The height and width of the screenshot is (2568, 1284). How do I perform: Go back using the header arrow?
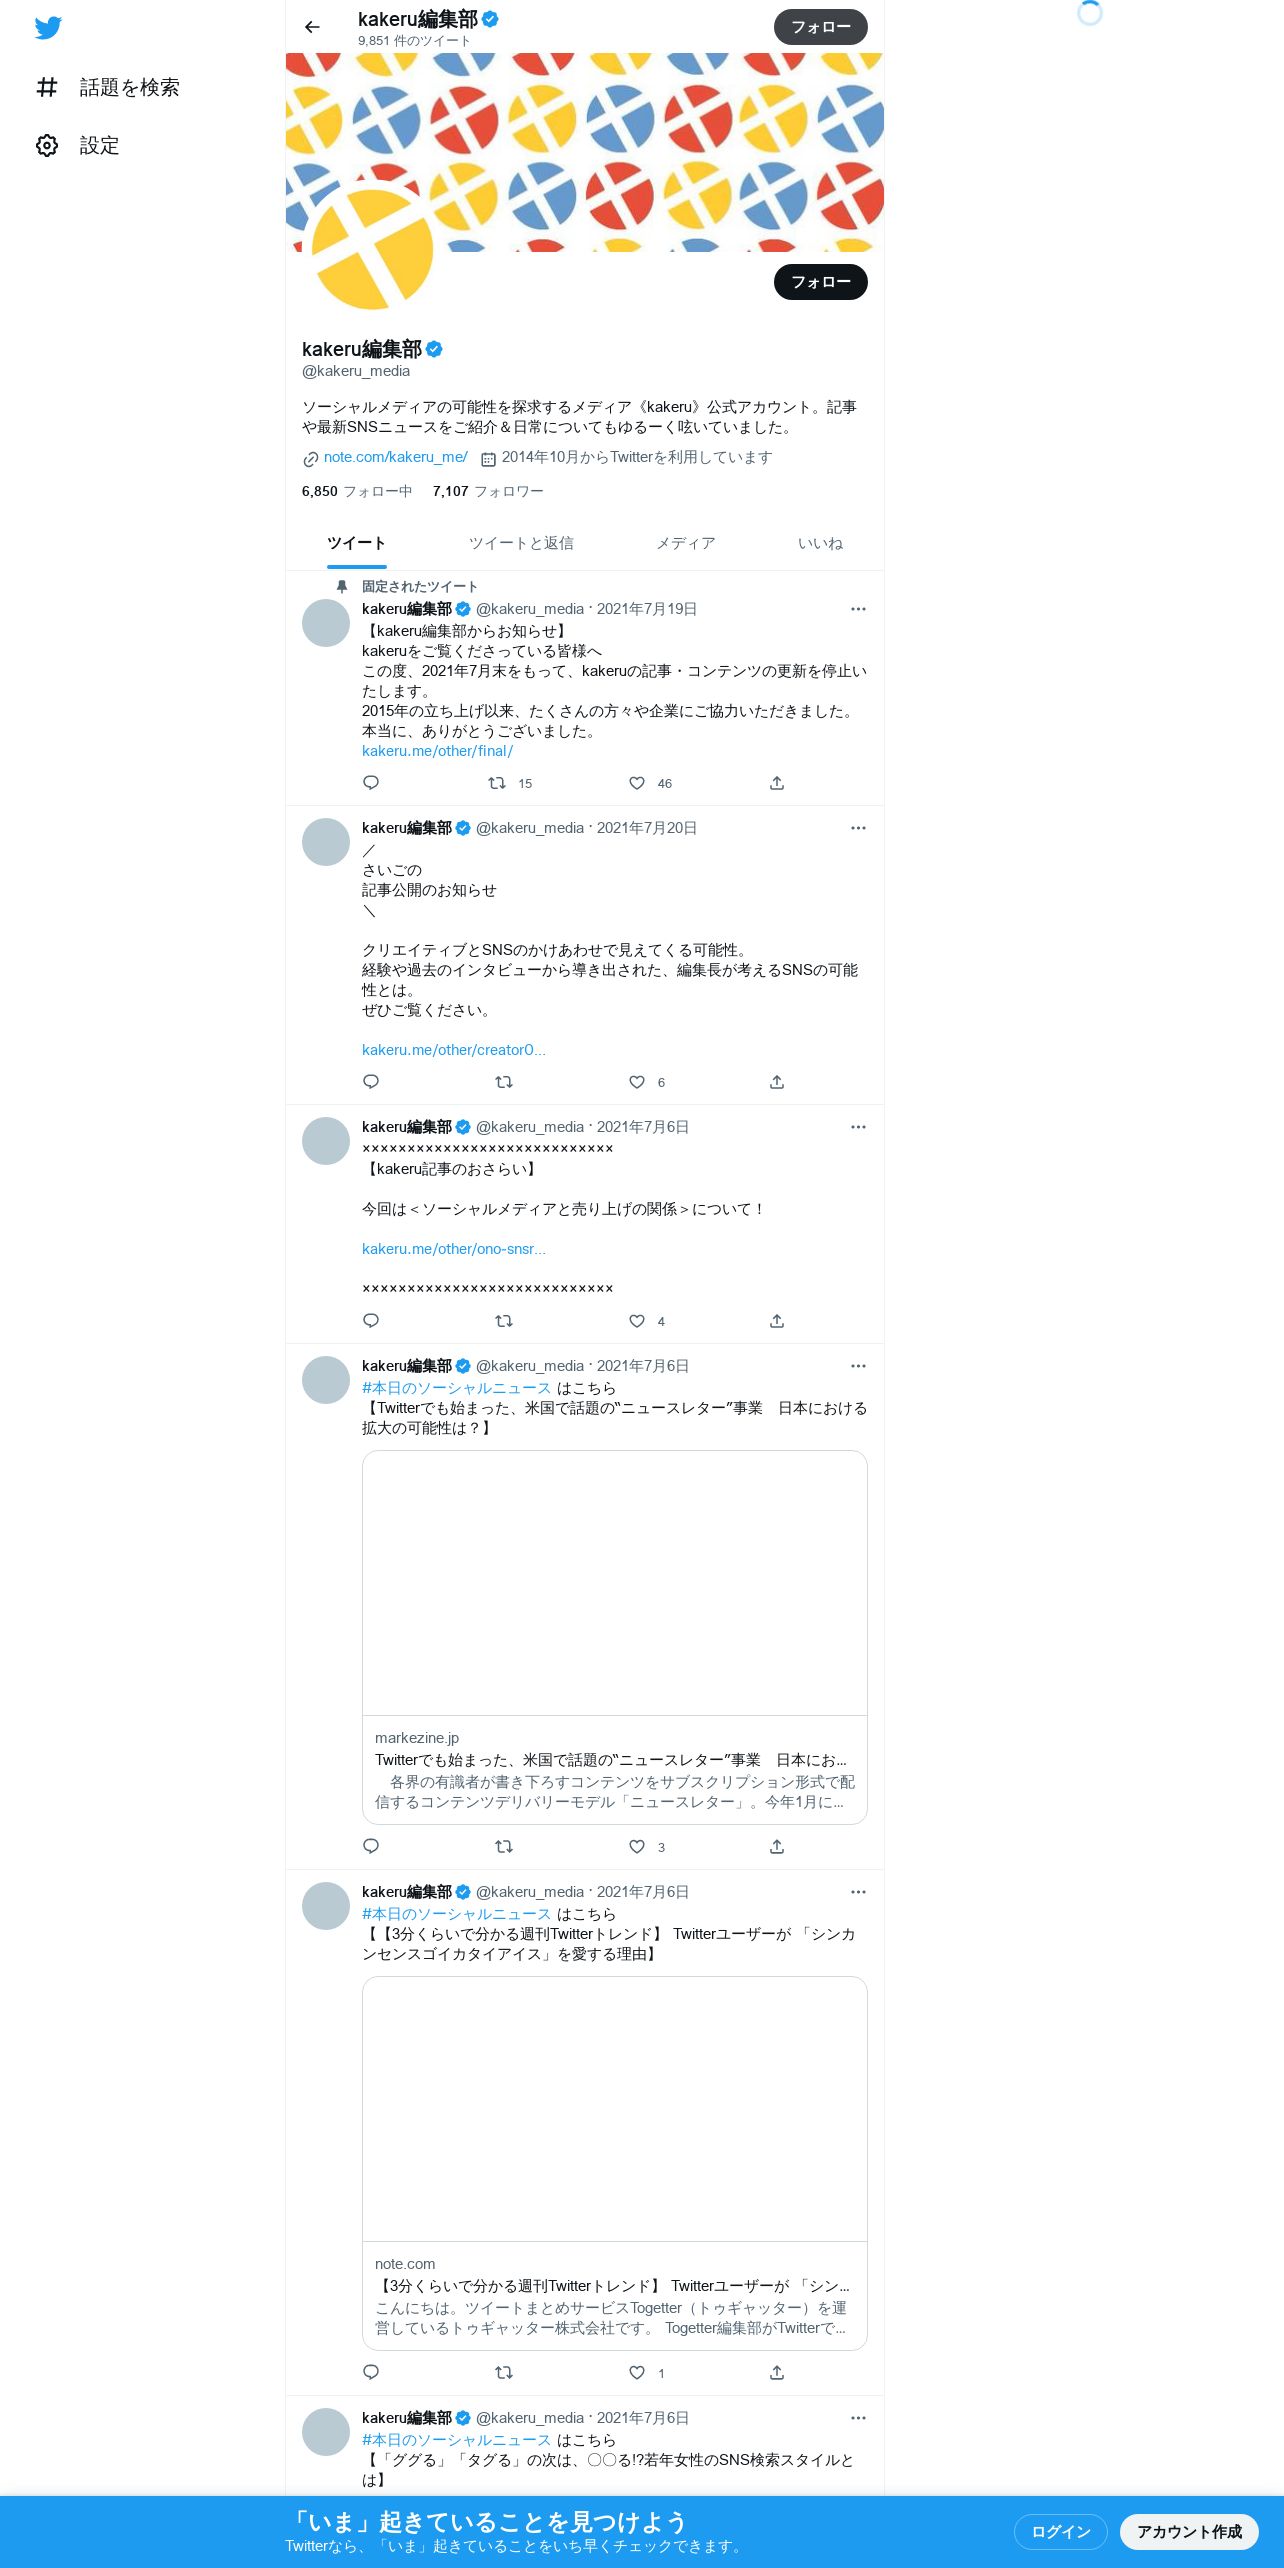click(312, 27)
